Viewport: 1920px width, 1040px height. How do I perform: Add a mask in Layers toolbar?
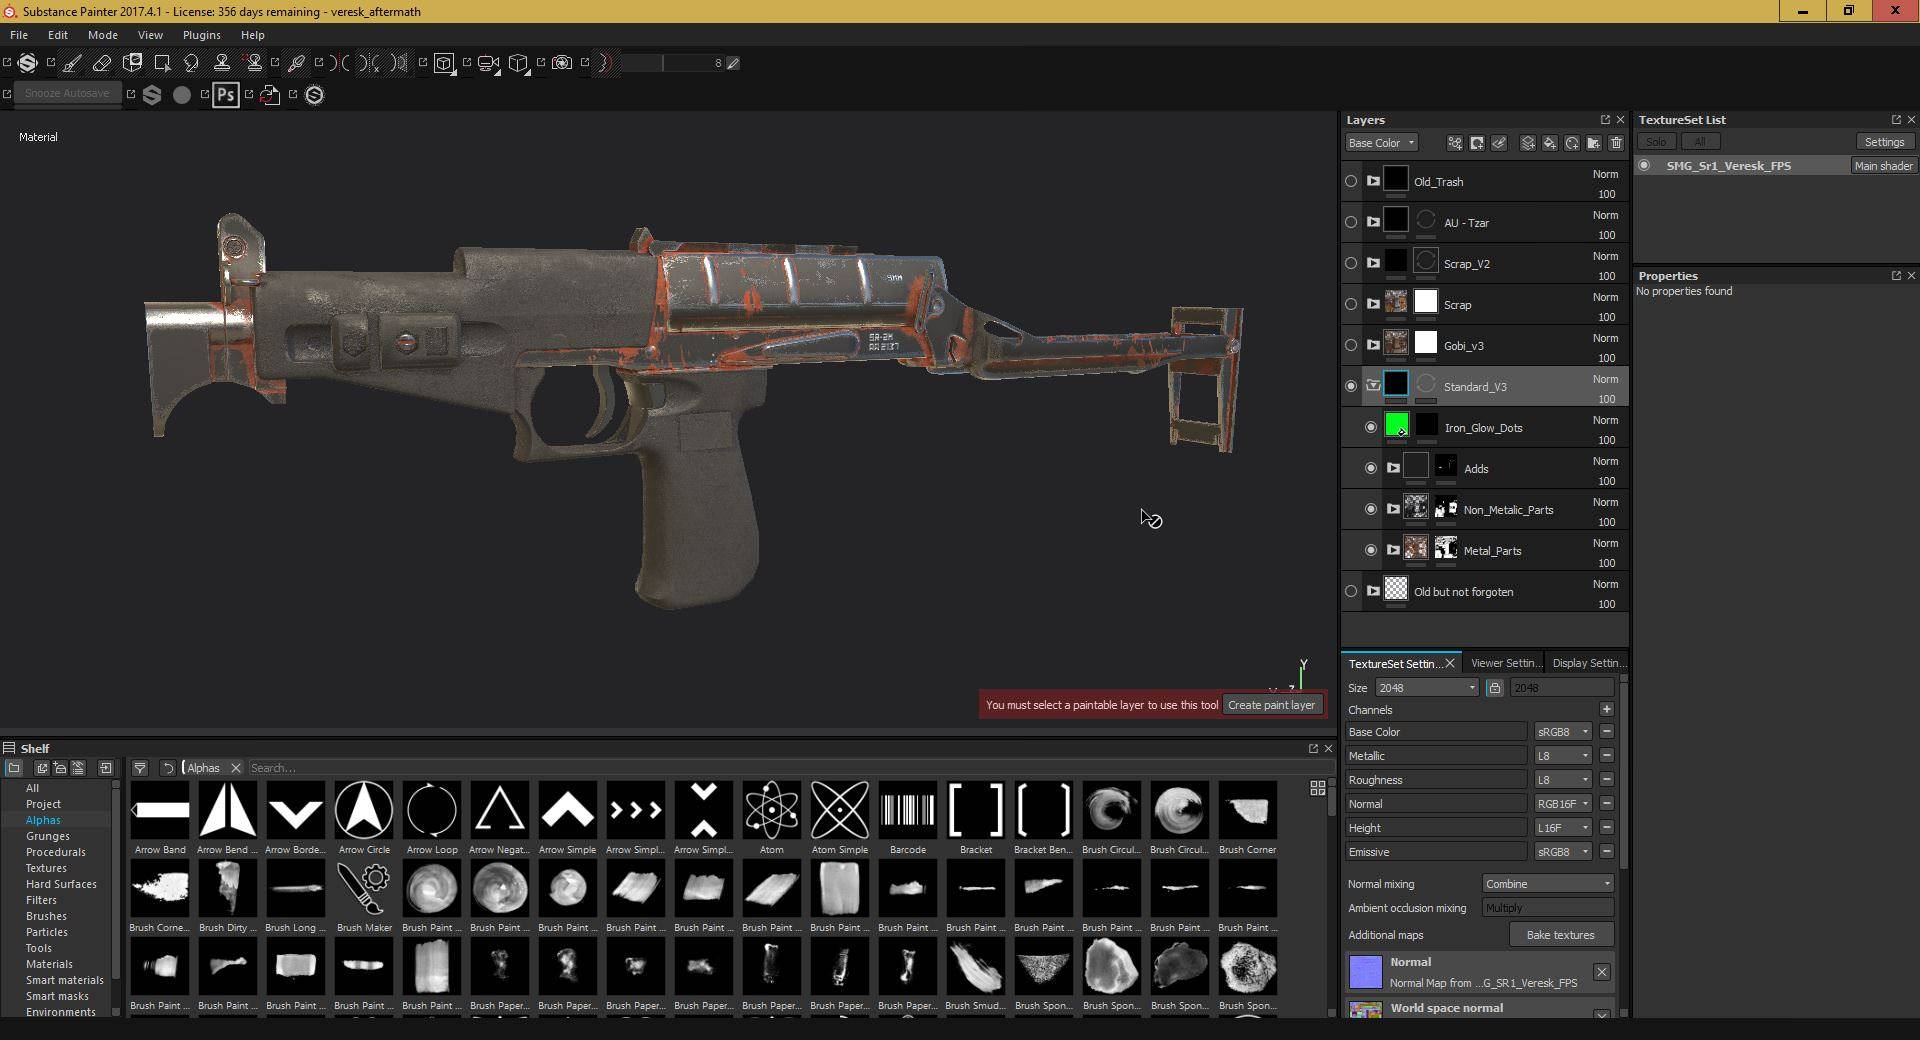pyautogui.click(x=1477, y=143)
